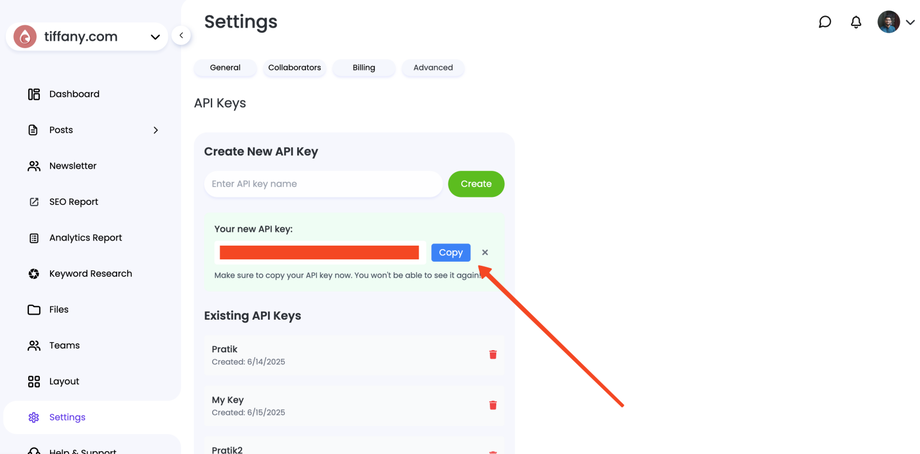The width and height of the screenshot is (920, 454).
Task: Focus the Enter API key name field
Action: [x=323, y=184]
